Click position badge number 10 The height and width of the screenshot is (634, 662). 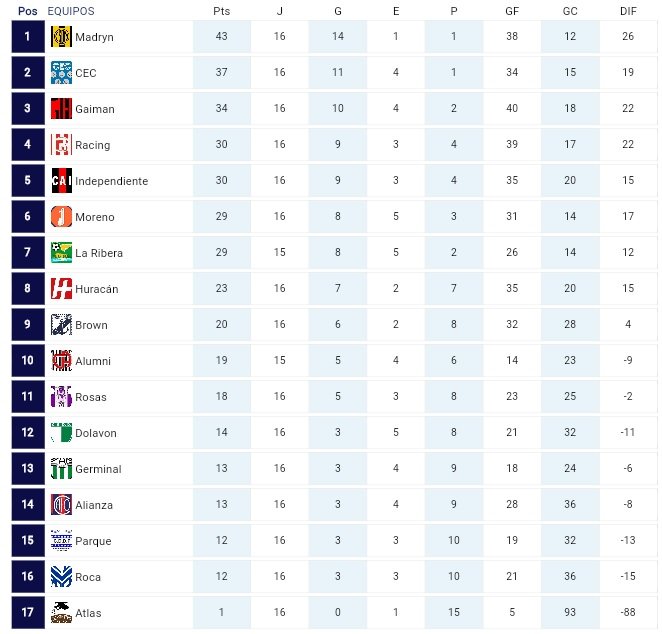point(28,360)
